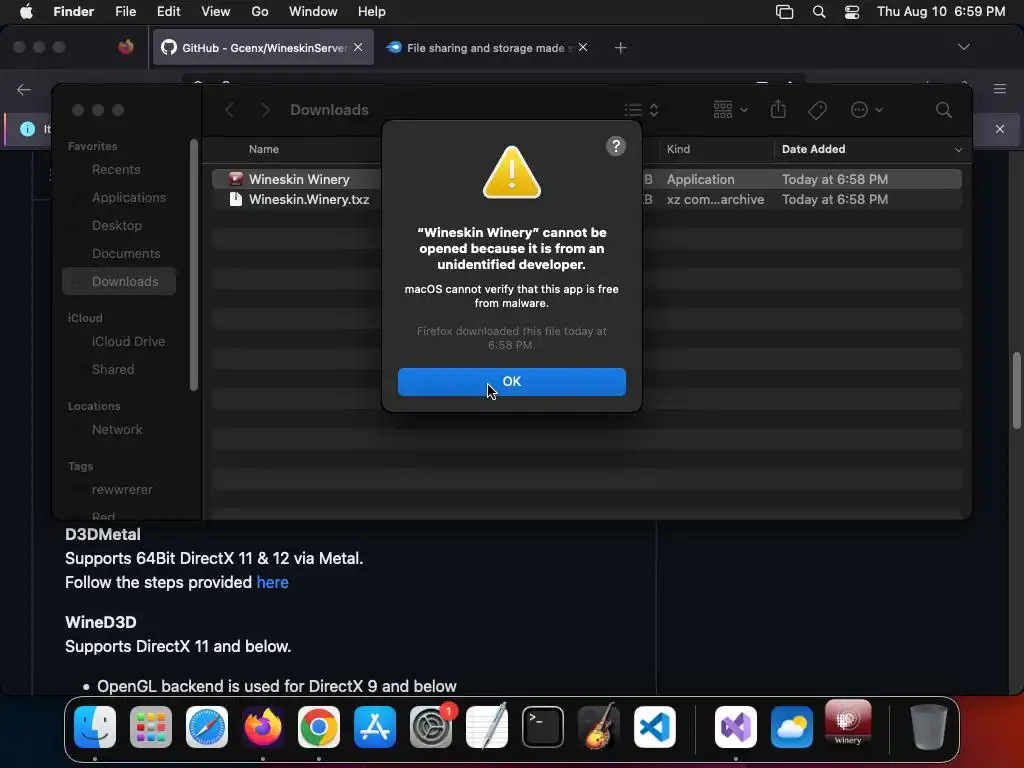Dismiss the Firefox notification bar
The width and height of the screenshot is (1024, 768).
pos(999,129)
